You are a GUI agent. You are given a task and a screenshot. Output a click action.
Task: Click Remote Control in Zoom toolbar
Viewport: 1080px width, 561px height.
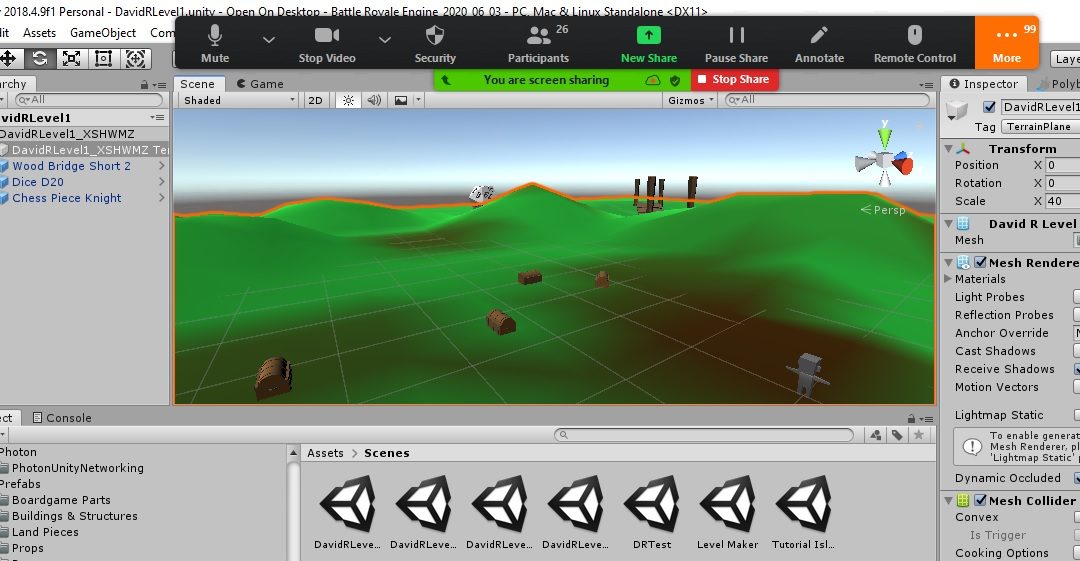tap(915, 44)
